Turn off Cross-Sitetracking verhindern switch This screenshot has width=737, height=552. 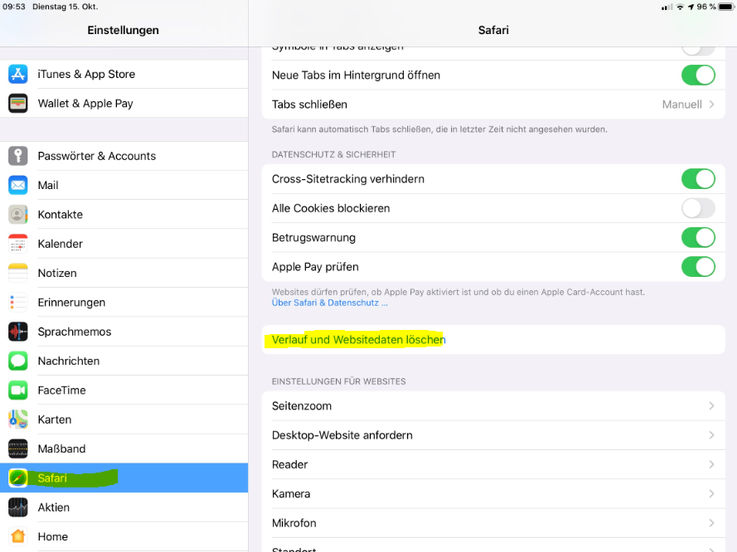pyautogui.click(x=698, y=179)
